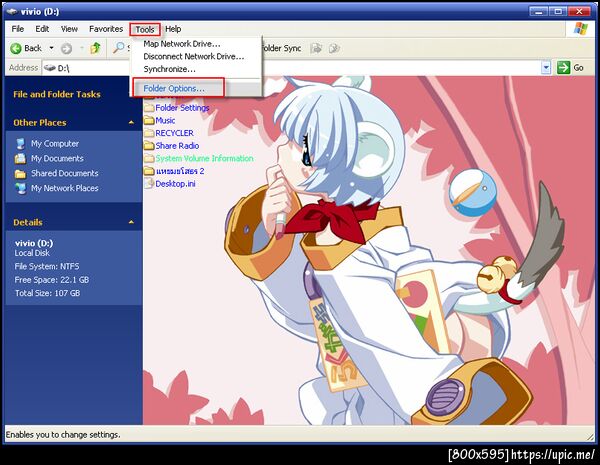The width and height of the screenshot is (600, 465).
Task: Select the Share Radio folder
Action: click(x=171, y=145)
